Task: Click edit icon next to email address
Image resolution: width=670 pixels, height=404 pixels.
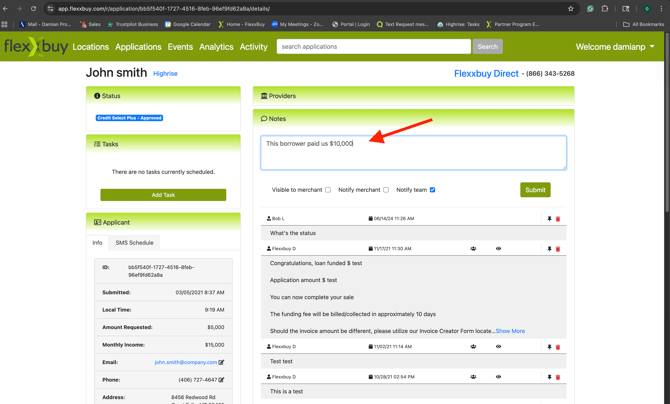Action: click(x=222, y=362)
